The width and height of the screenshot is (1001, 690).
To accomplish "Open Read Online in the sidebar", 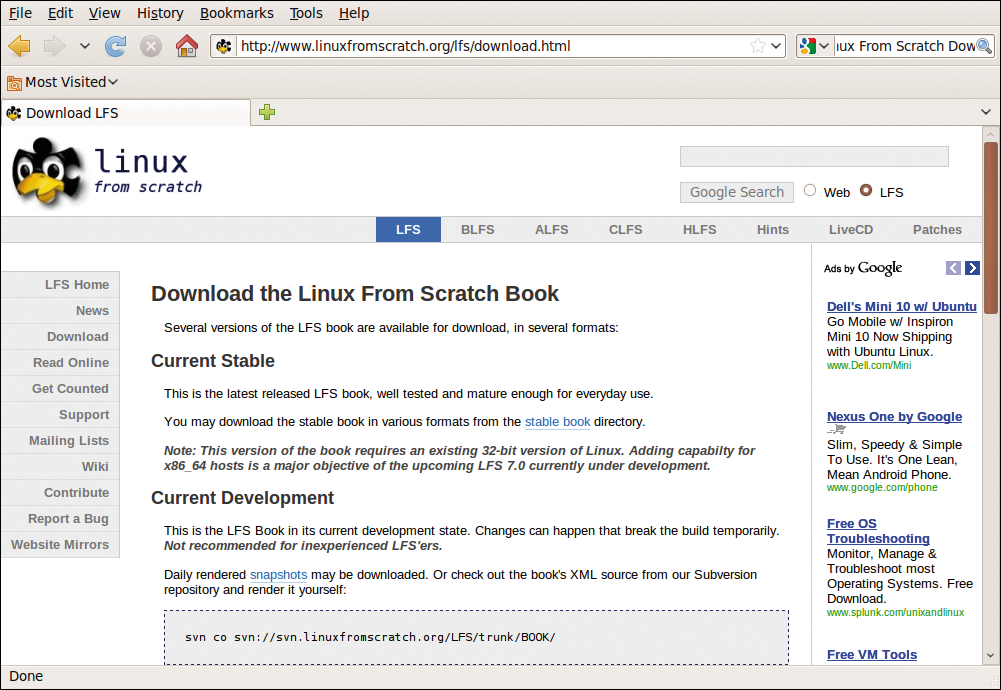I will click(x=61, y=363).
